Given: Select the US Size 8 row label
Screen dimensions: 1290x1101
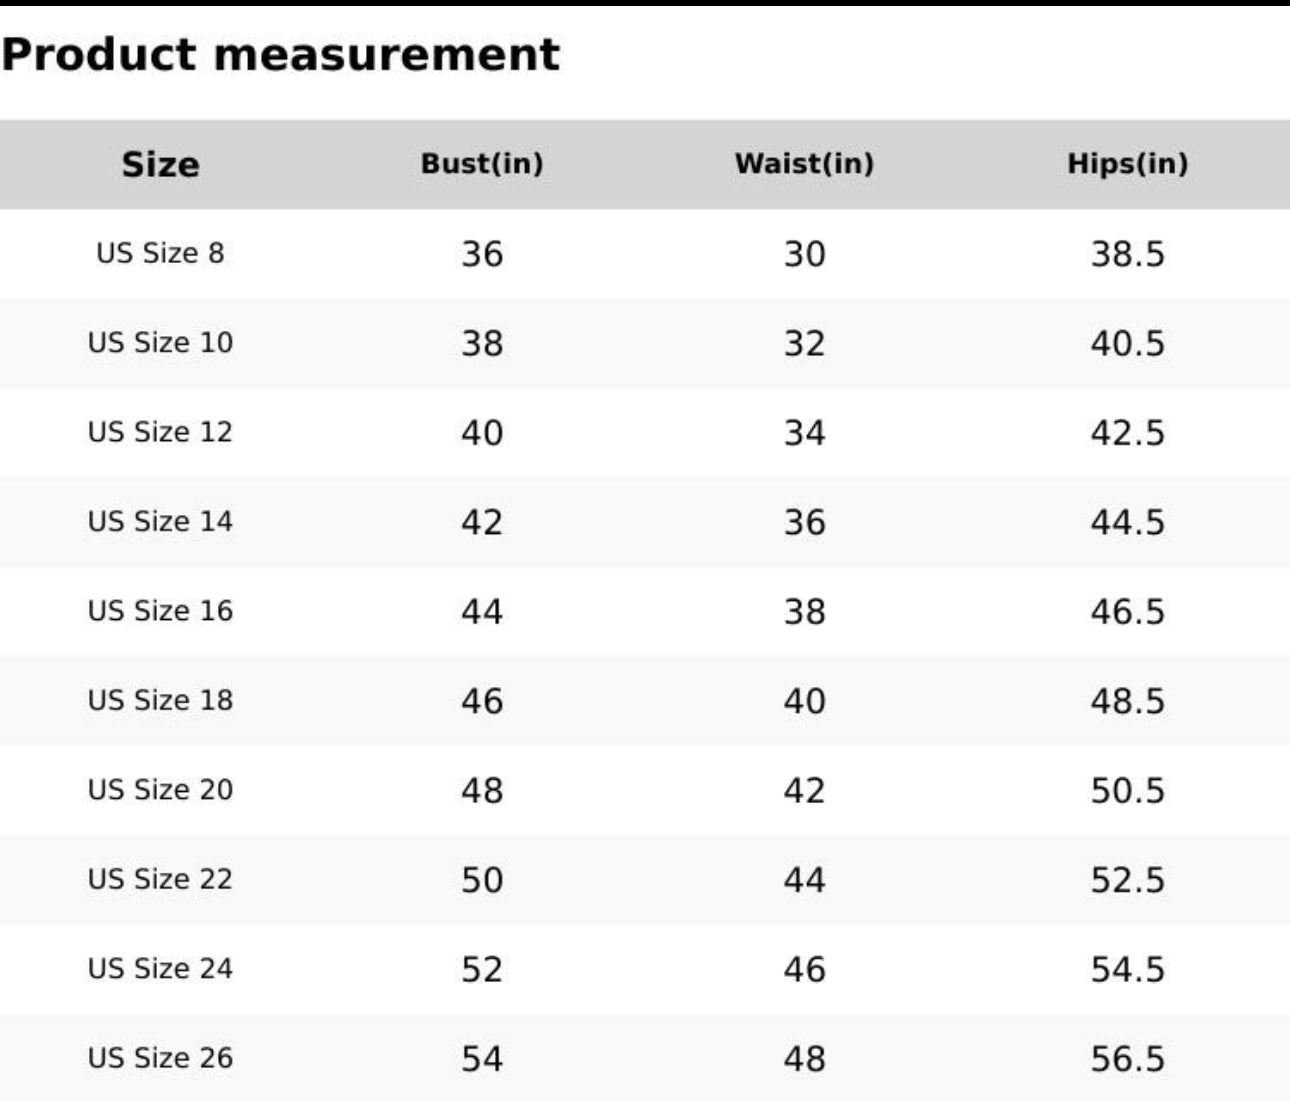Looking at the screenshot, I should tap(160, 253).
